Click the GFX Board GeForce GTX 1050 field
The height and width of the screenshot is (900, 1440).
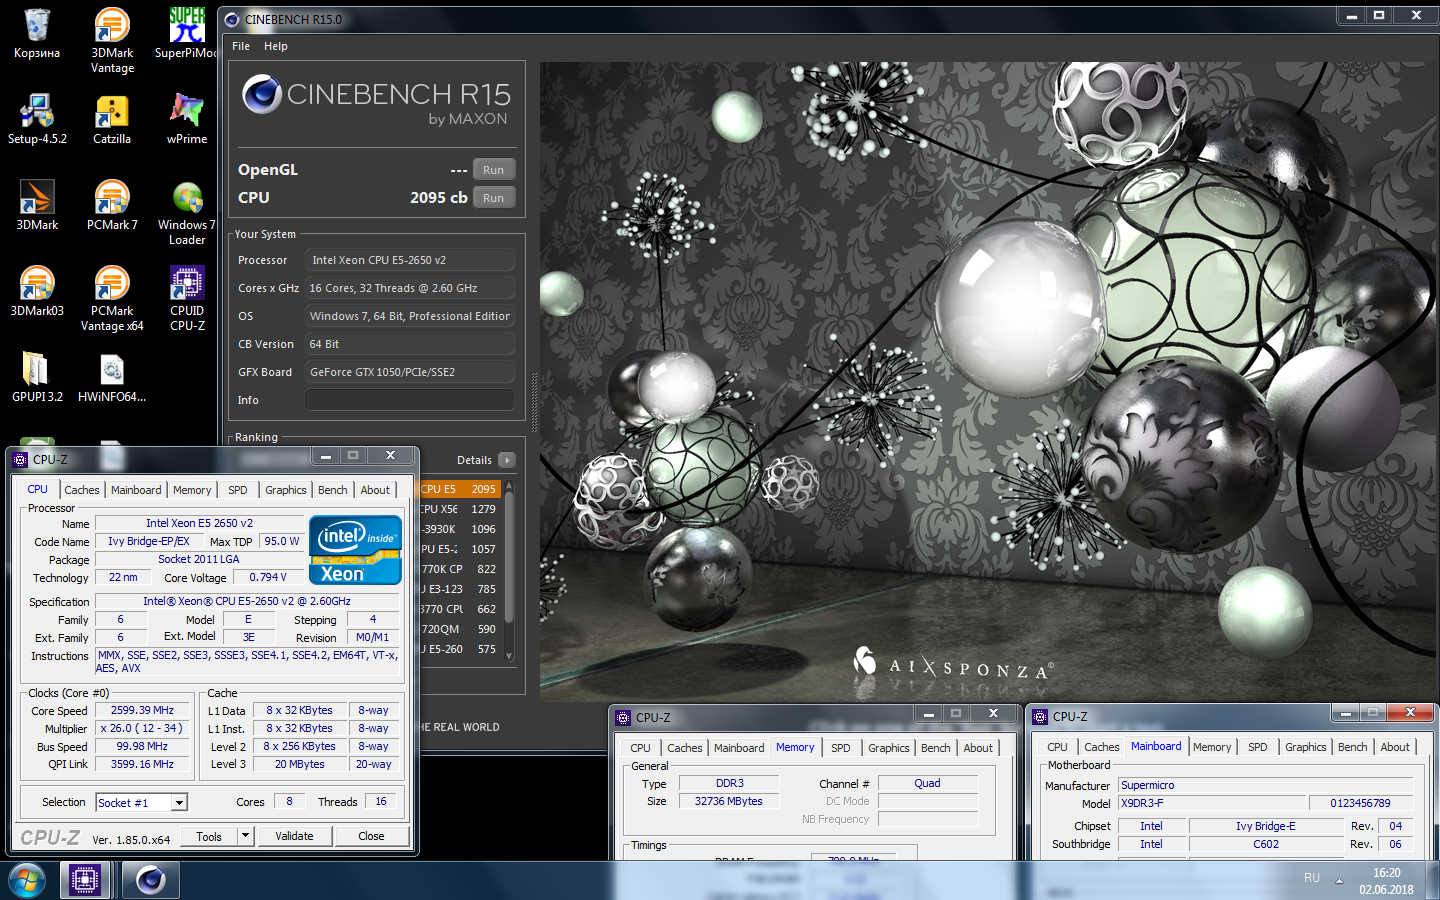[410, 372]
